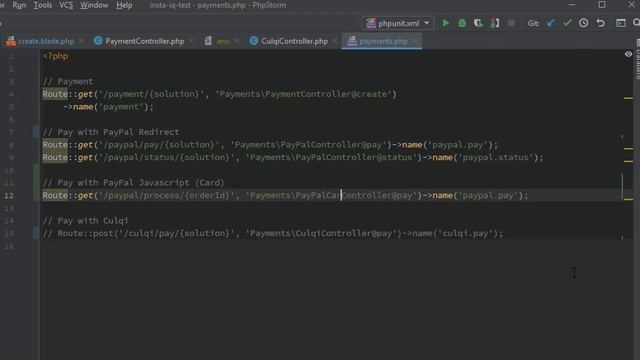Click the PaymentController.php class icon
The height and width of the screenshot is (360, 640).
[98, 41]
